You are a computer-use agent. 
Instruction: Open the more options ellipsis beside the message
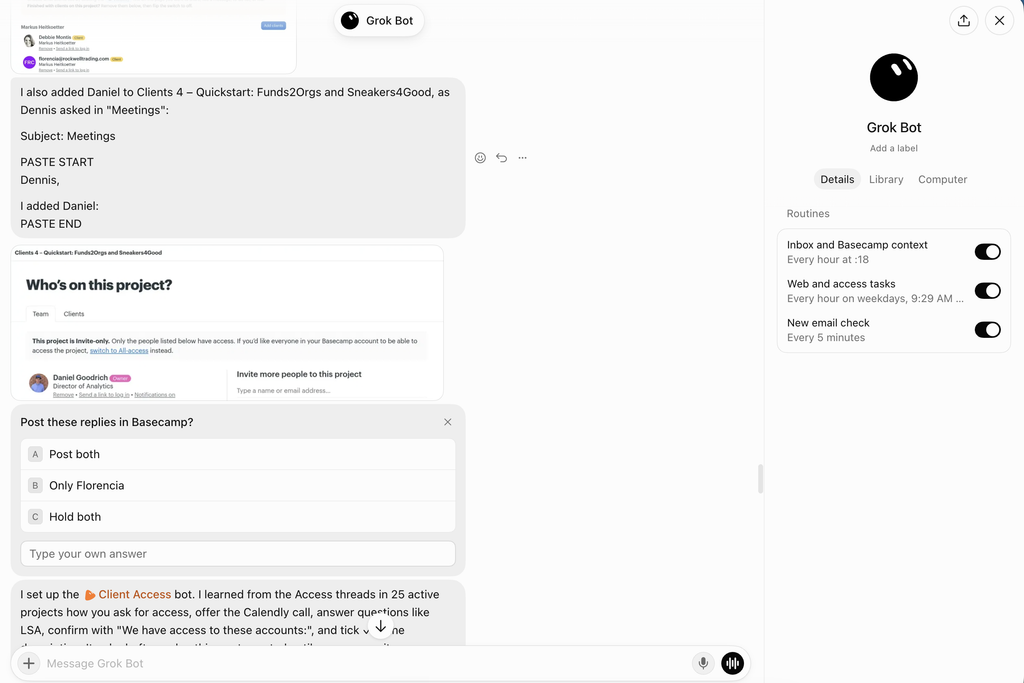point(522,157)
